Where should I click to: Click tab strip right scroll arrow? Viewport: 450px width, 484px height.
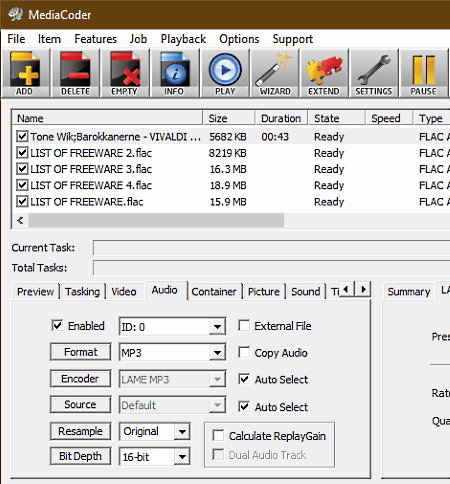[363, 289]
